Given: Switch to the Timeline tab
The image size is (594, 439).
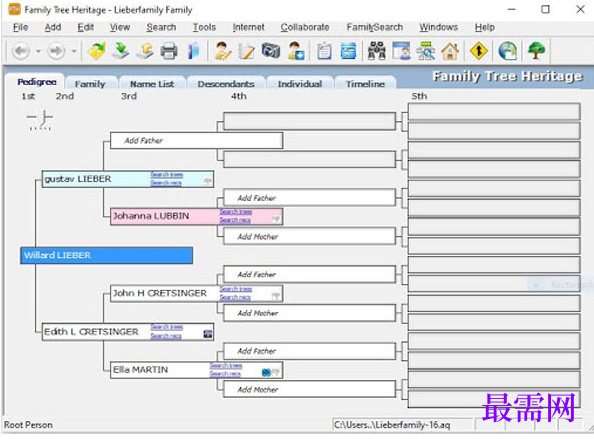Looking at the screenshot, I should [x=365, y=84].
